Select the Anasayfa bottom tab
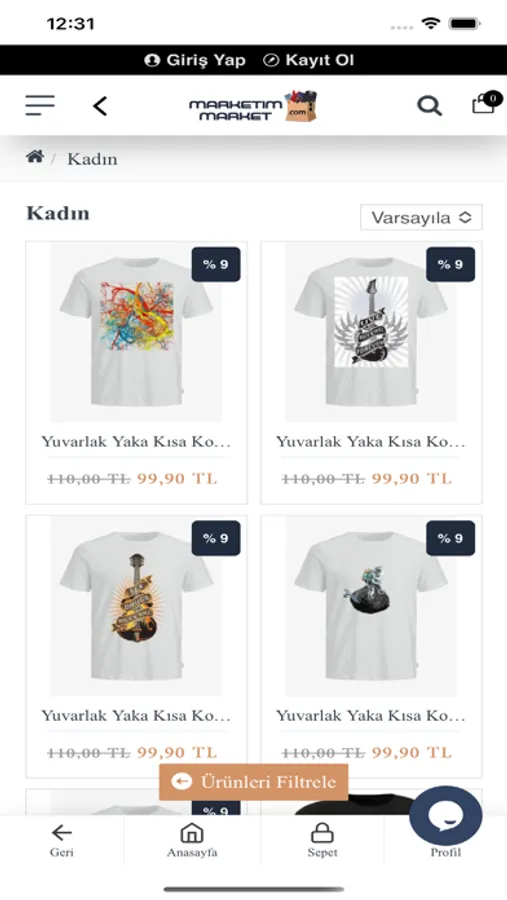This screenshot has height=900, width=507. pos(192,840)
